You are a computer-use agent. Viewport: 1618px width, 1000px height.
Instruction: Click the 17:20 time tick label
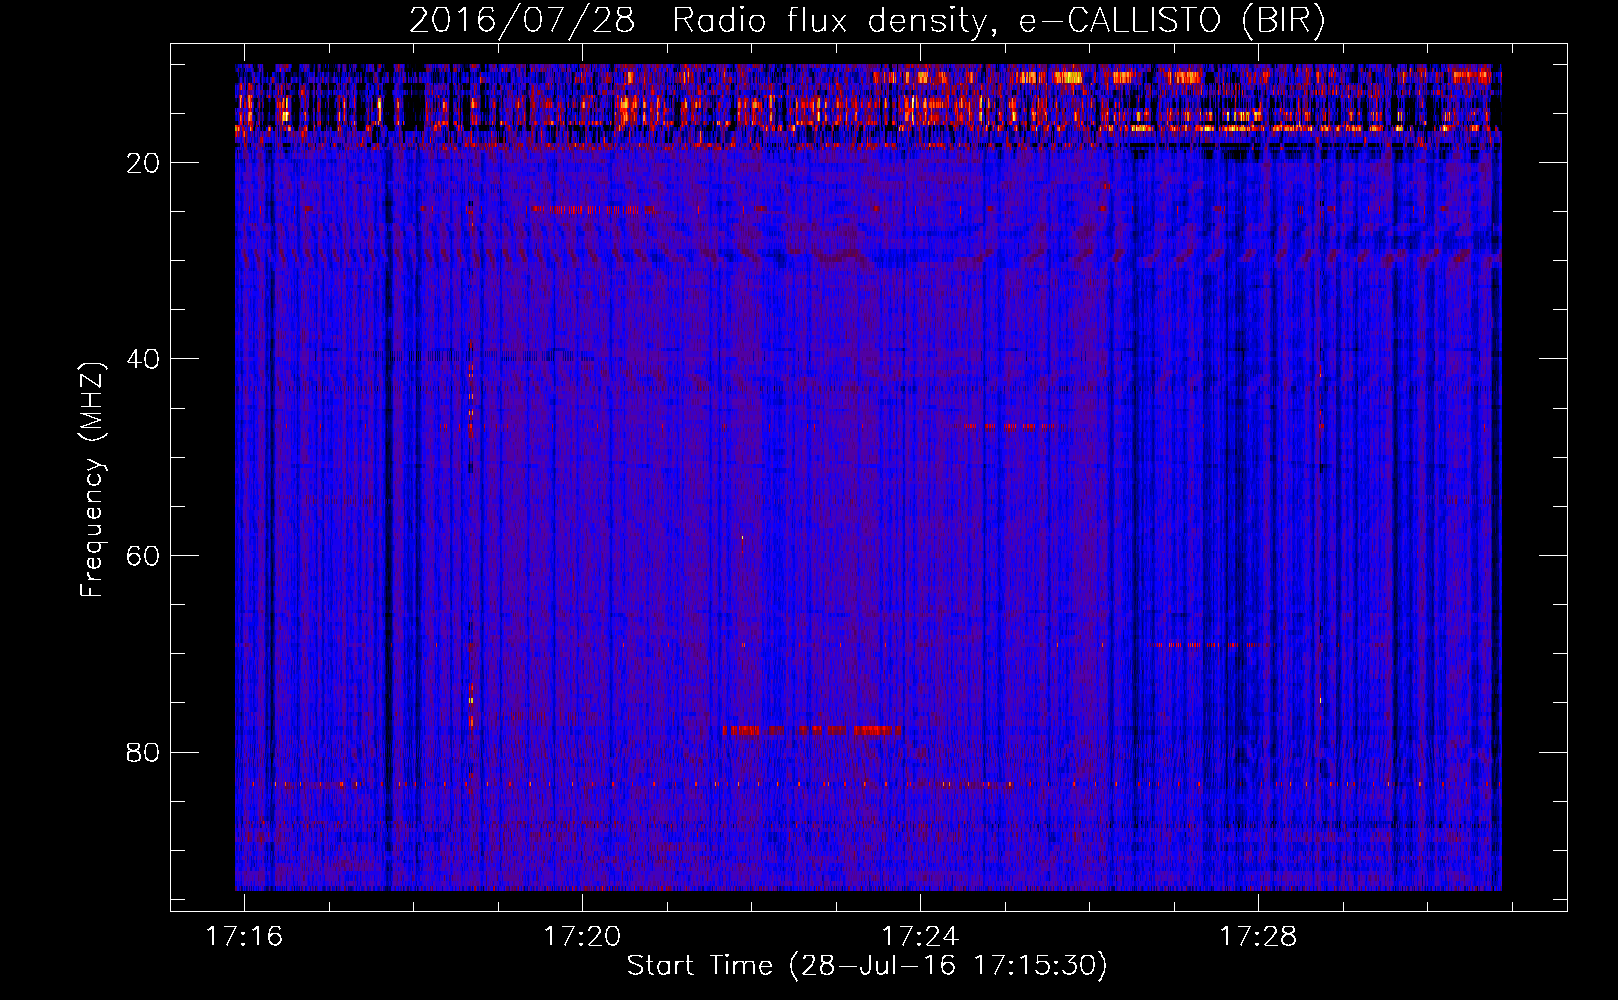coord(582,937)
